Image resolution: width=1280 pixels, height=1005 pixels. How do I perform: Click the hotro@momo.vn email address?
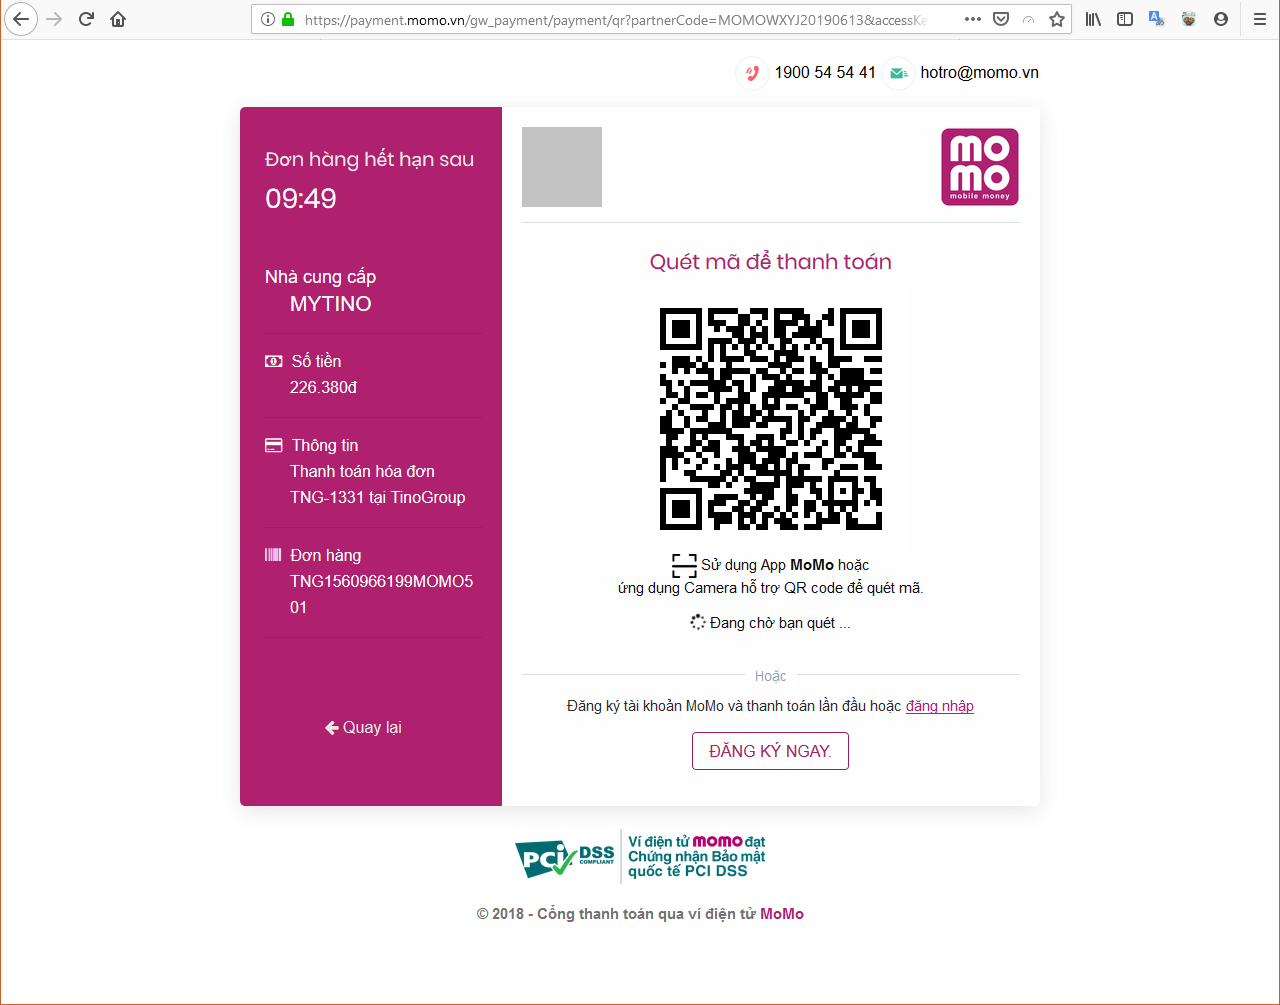(x=979, y=73)
